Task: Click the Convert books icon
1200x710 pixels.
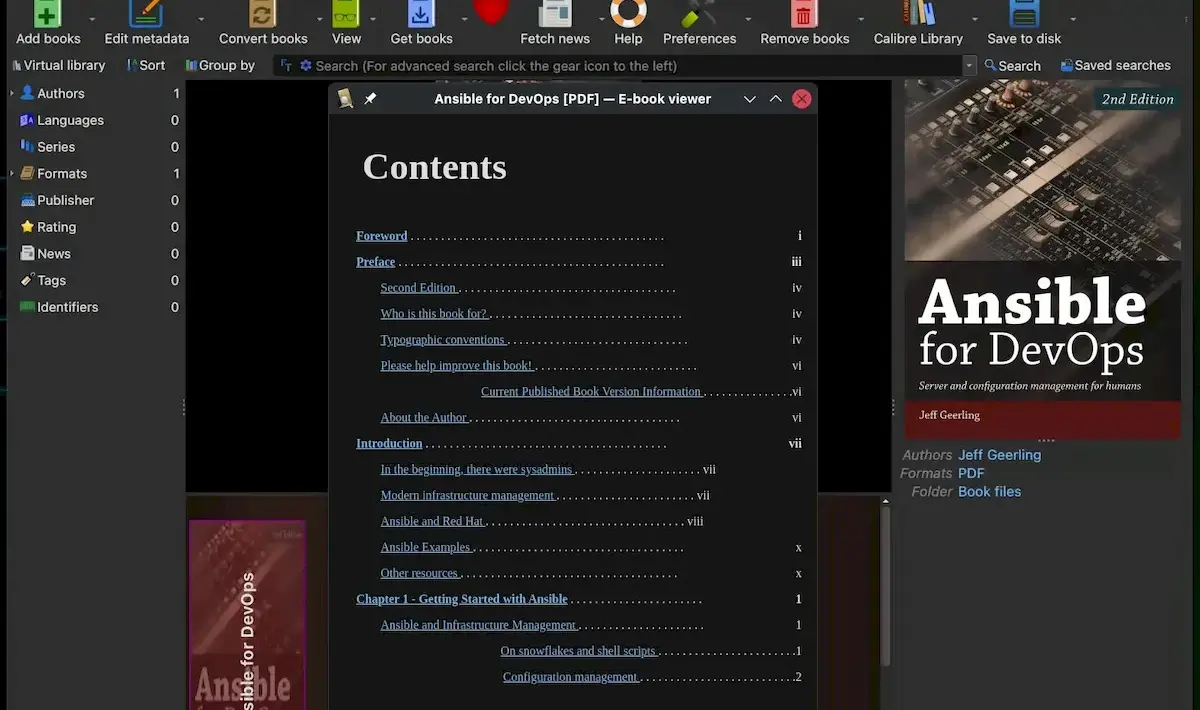Action: click(263, 13)
